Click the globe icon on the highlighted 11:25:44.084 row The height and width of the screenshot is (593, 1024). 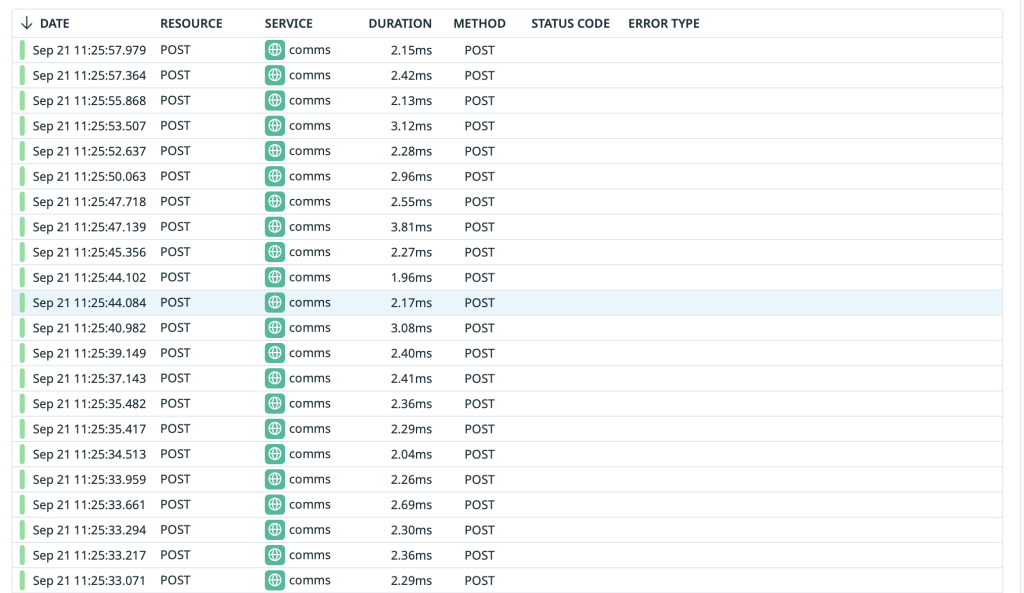[x=274, y=302]
